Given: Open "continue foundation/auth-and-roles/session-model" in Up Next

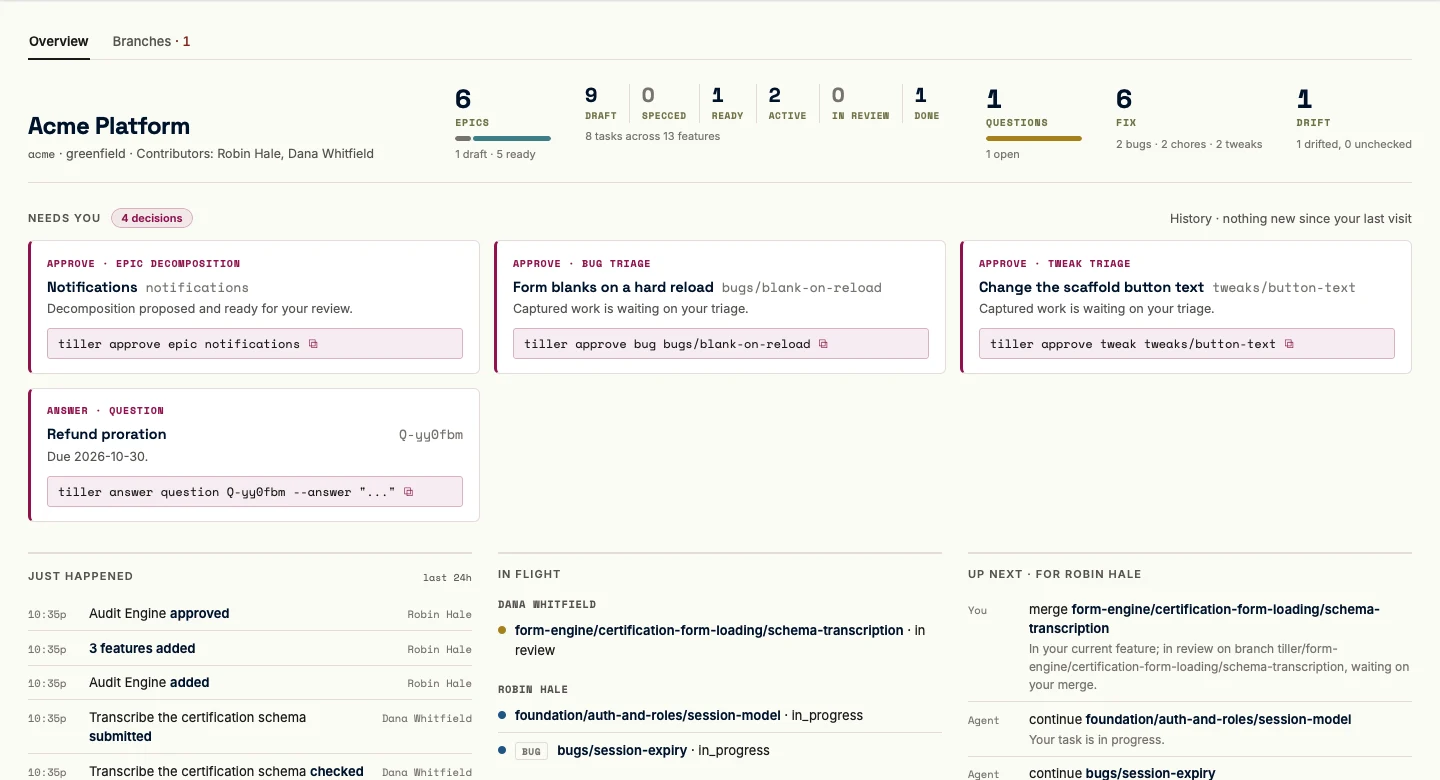Looking at the screenshot, I should (1190, 729).
